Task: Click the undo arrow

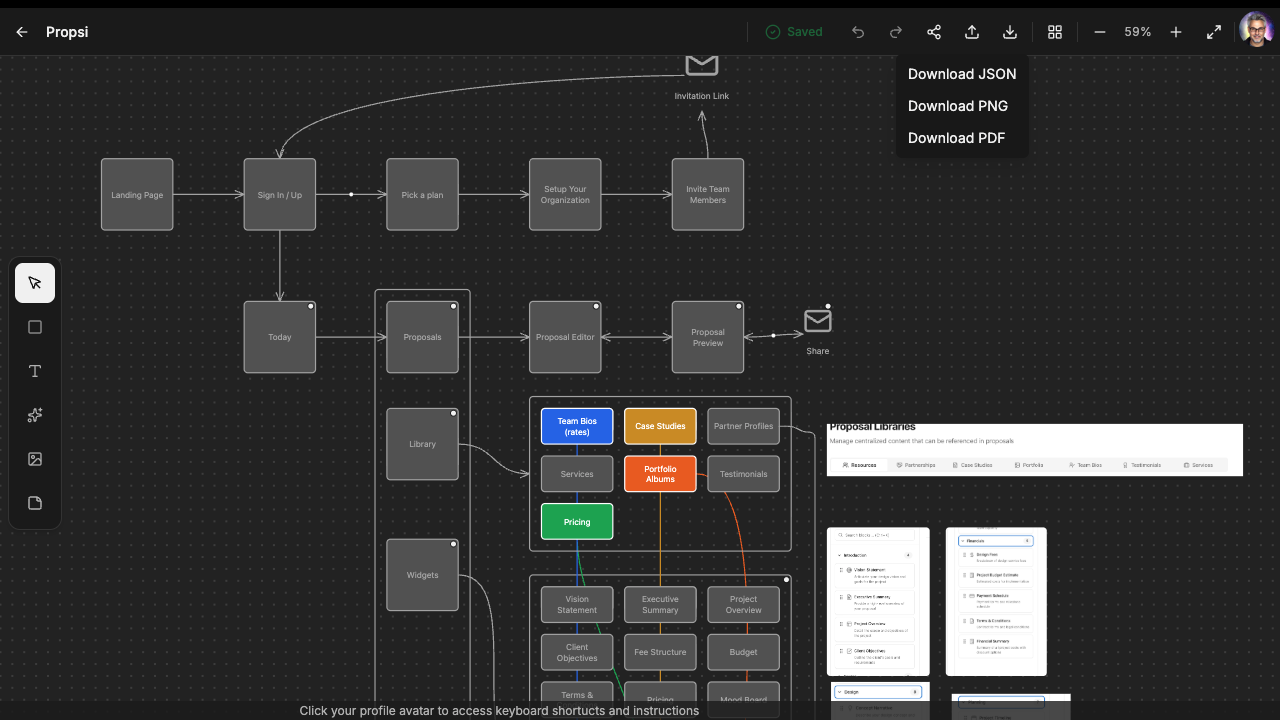Action: (x=858, y=32)
